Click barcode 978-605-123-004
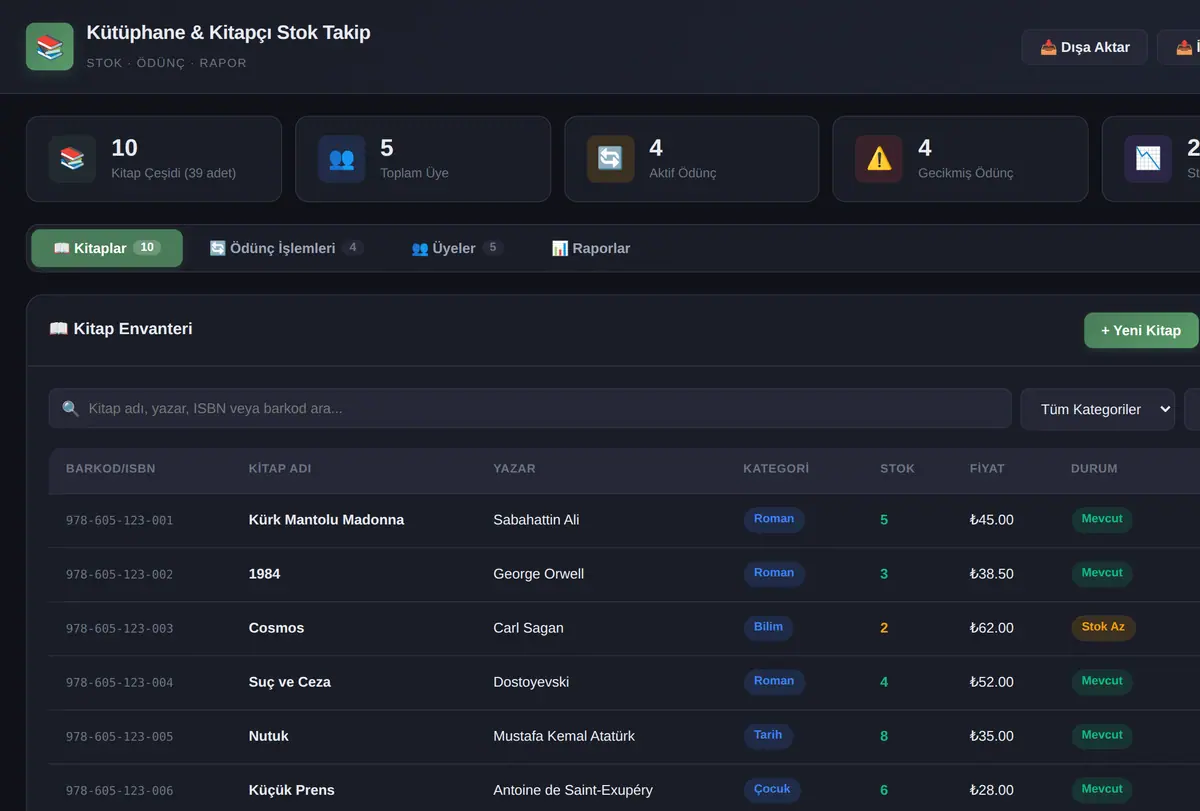This screenshot has width=1200, height=811. 120,682
